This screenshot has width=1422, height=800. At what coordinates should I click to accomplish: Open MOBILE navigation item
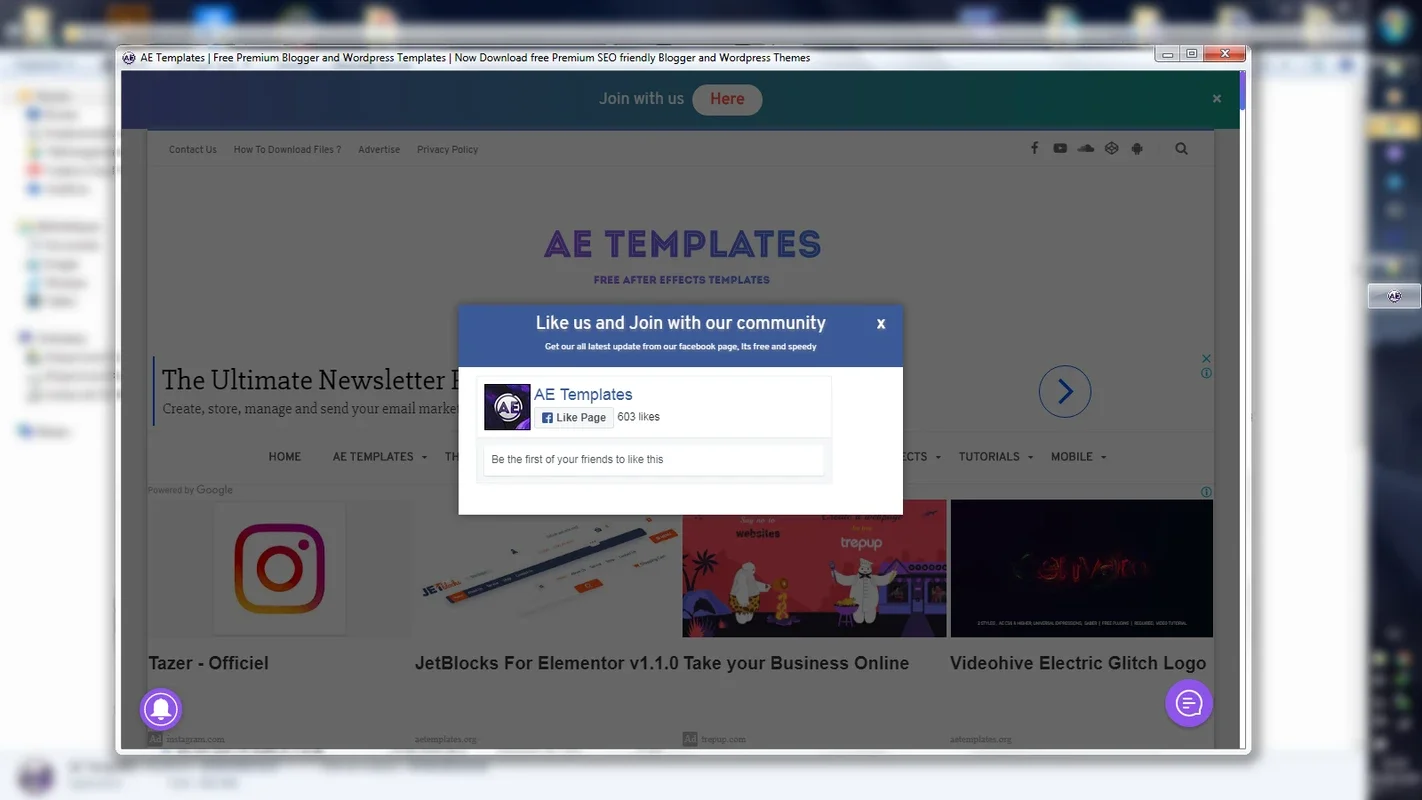click(x=1072, y=457)
